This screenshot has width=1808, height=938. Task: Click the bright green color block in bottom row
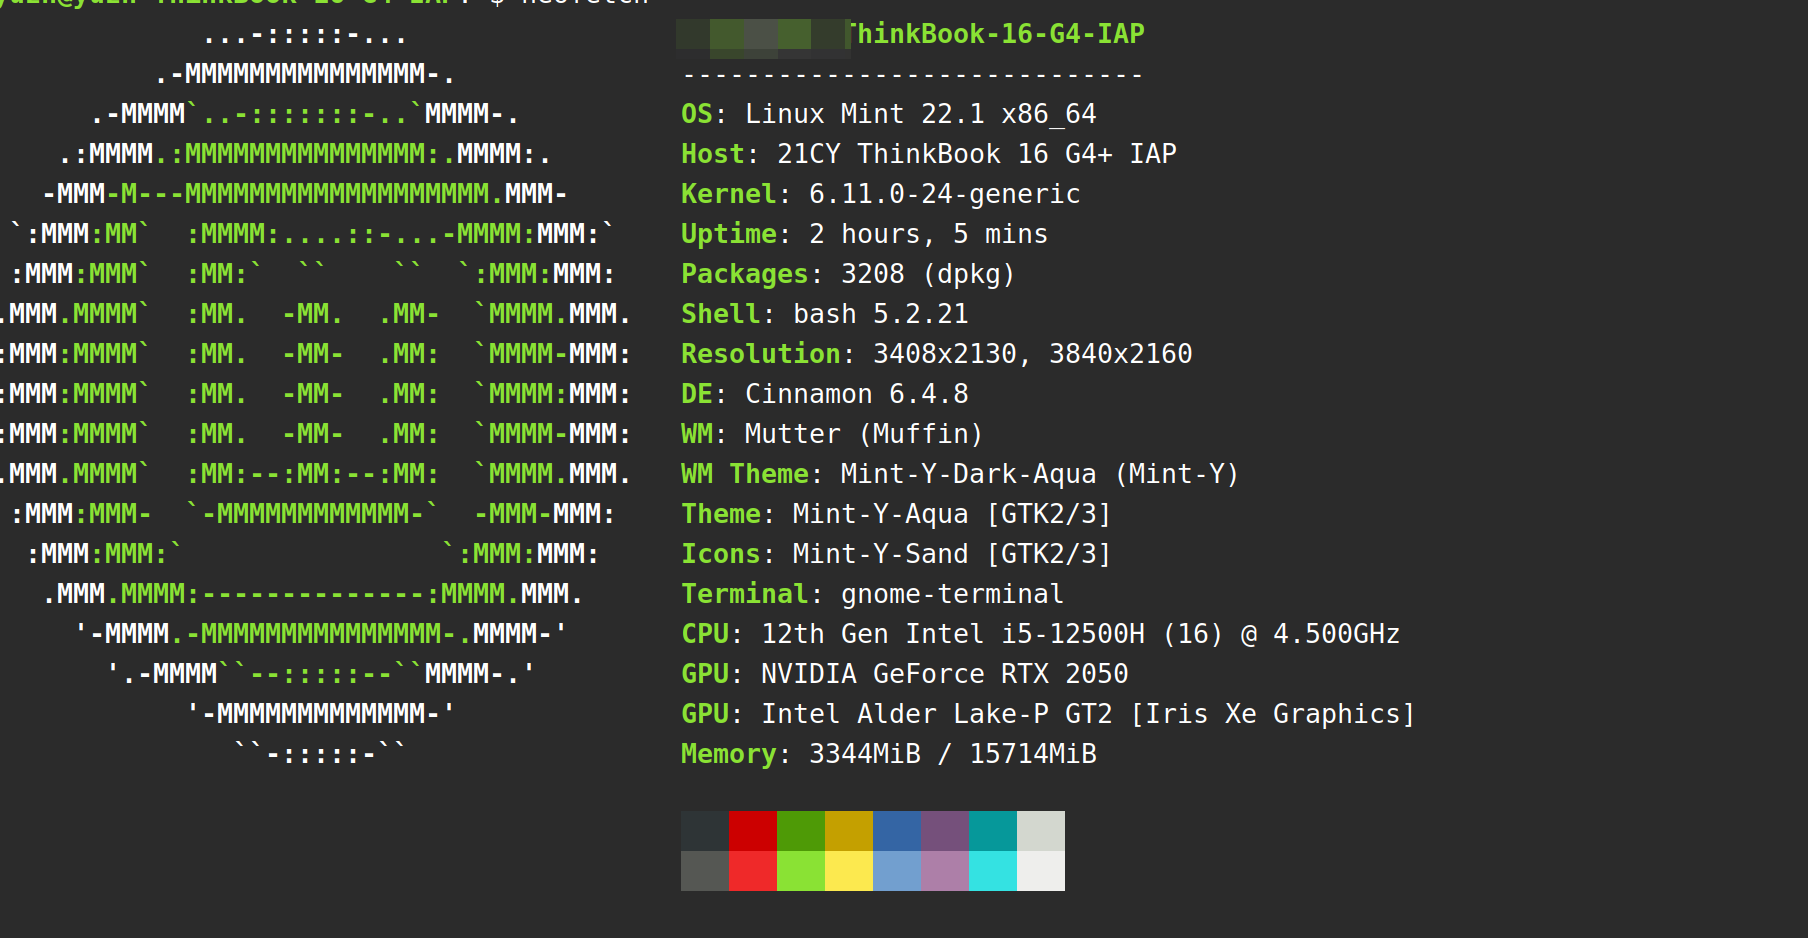pyautogui.click(x=801, y=871)
